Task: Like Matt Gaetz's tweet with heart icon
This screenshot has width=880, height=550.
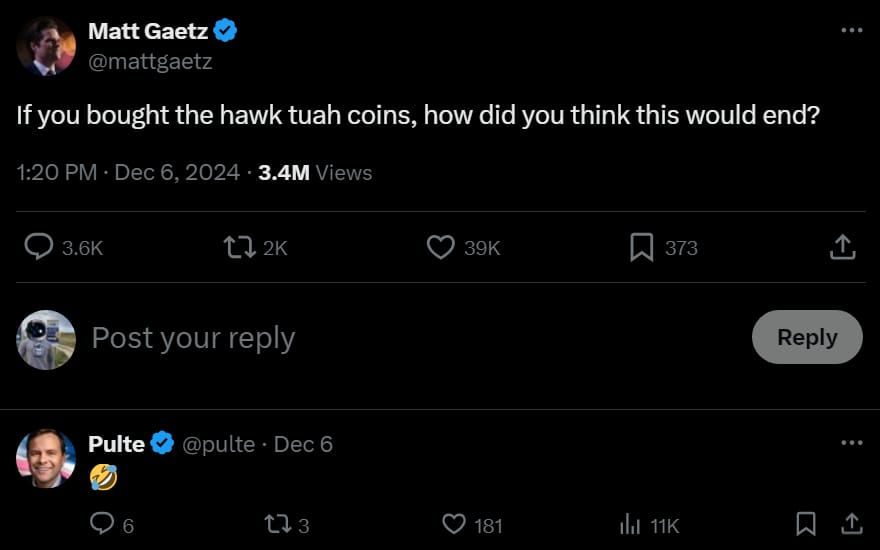Action: [x=440, y=247]
